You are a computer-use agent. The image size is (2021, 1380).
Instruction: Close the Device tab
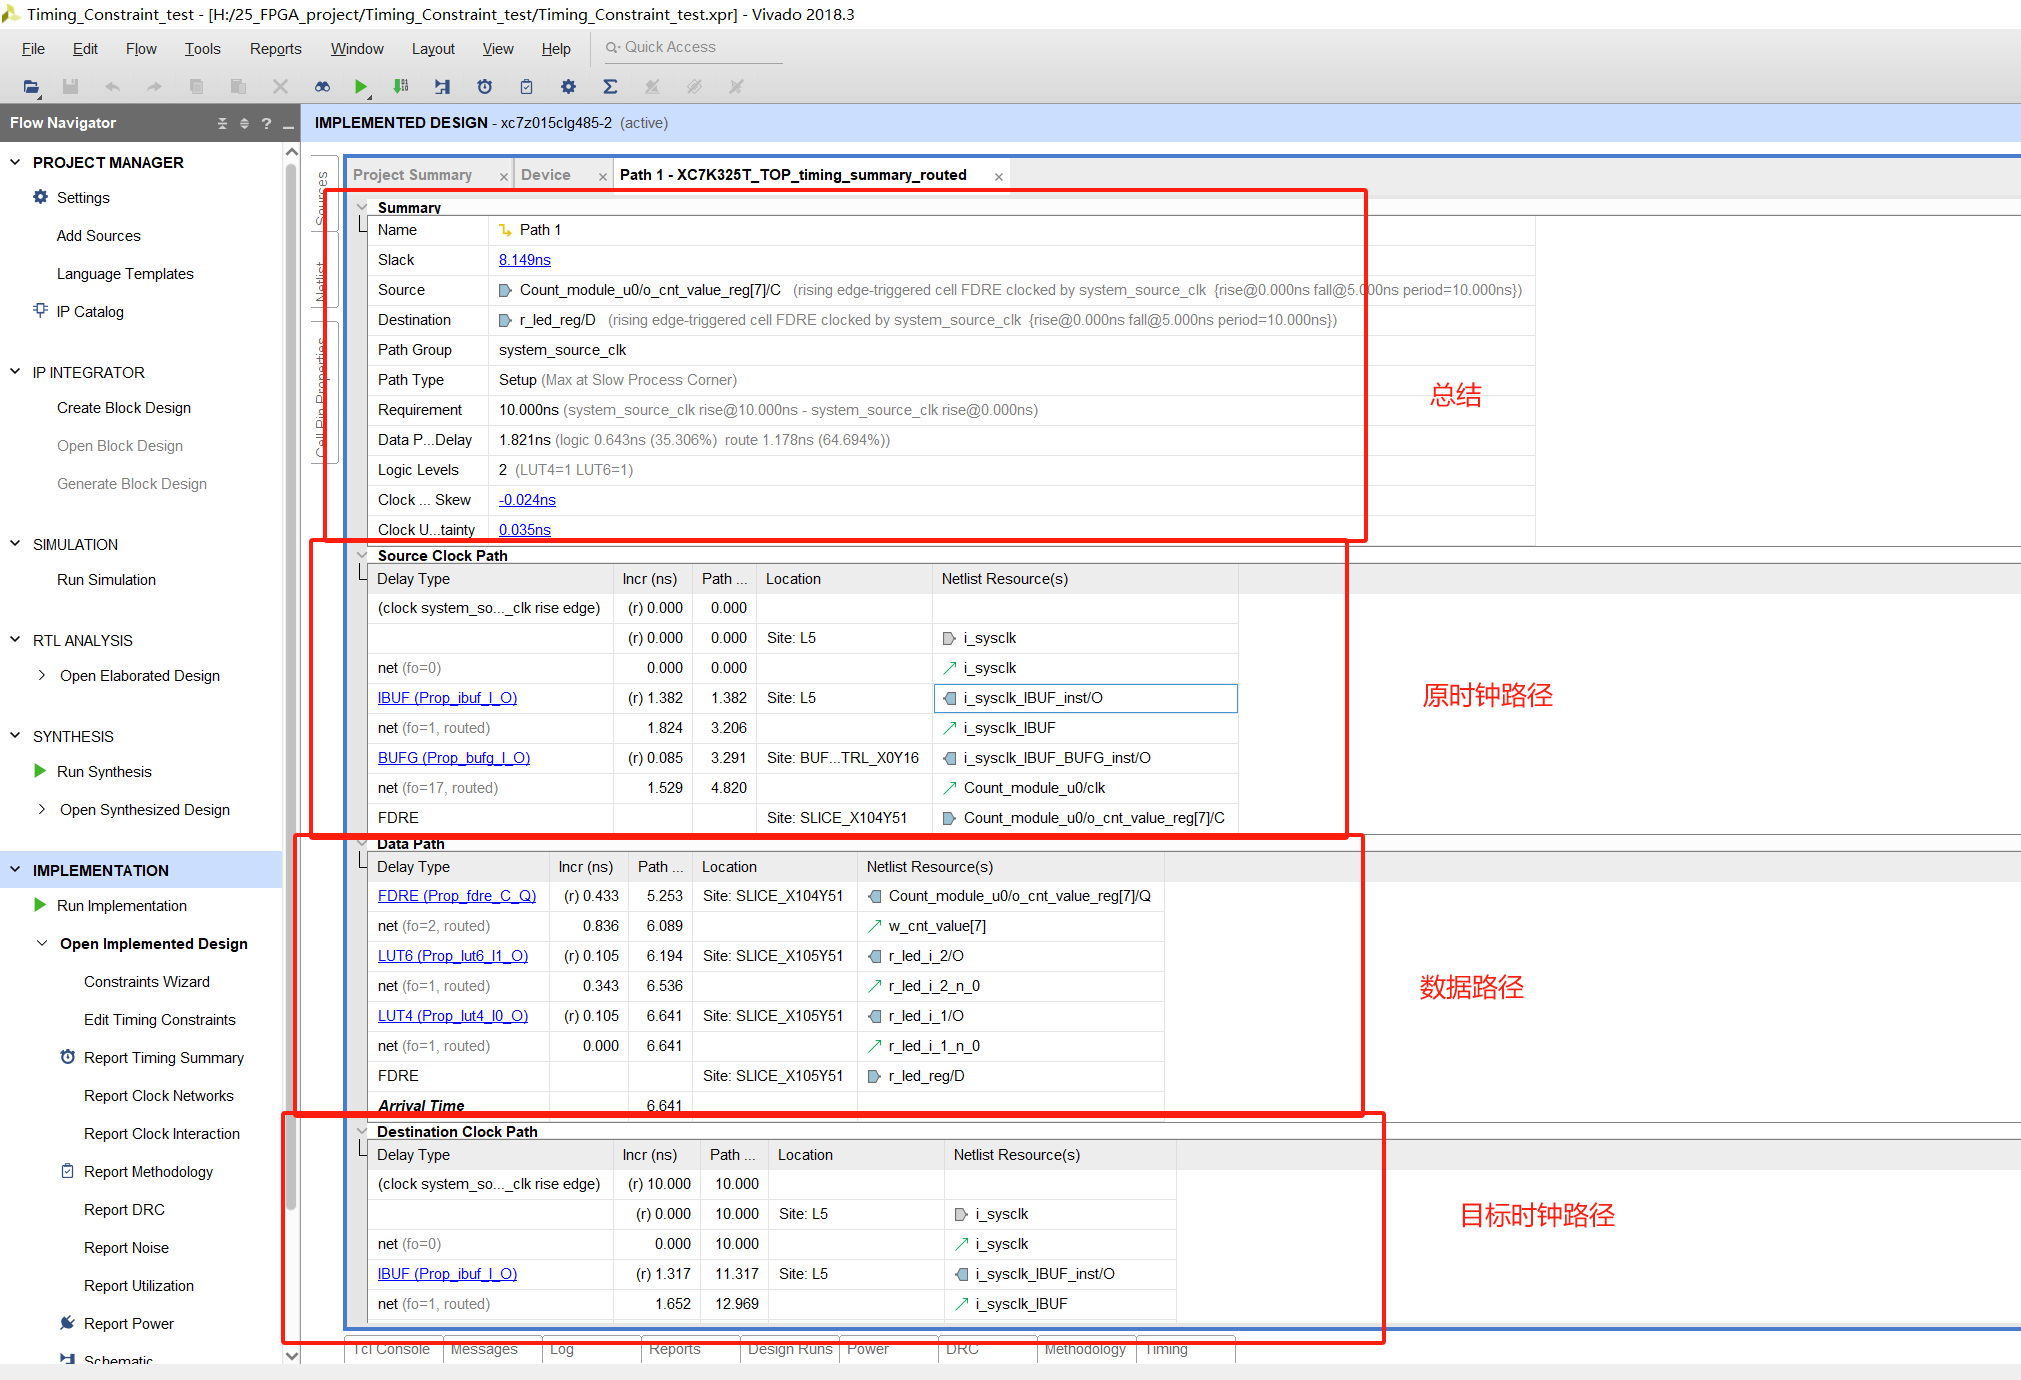[x=603, y=176]
